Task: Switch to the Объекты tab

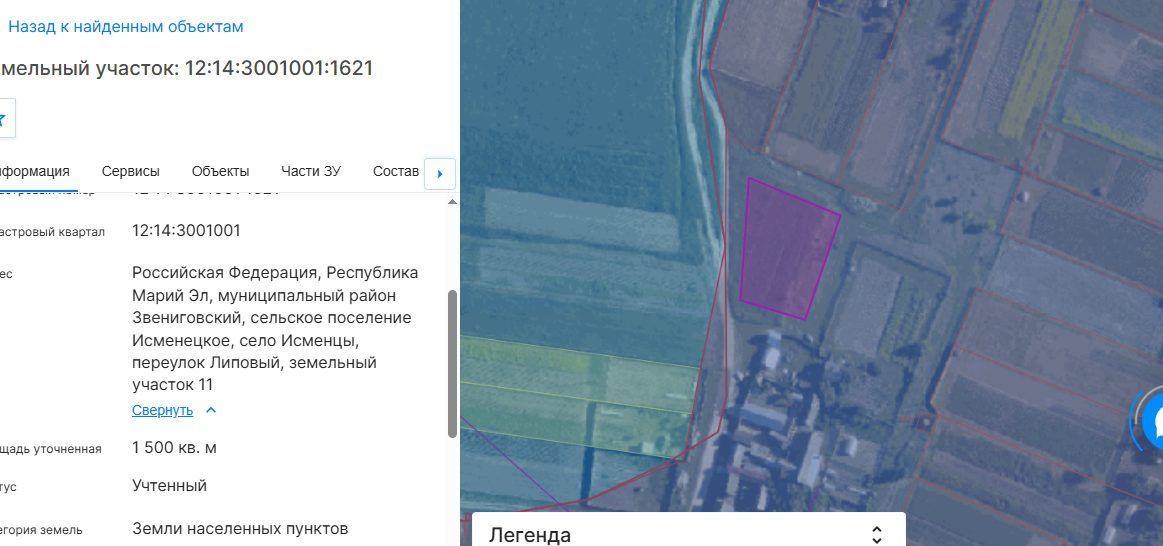Action: [x=220, y=171]
